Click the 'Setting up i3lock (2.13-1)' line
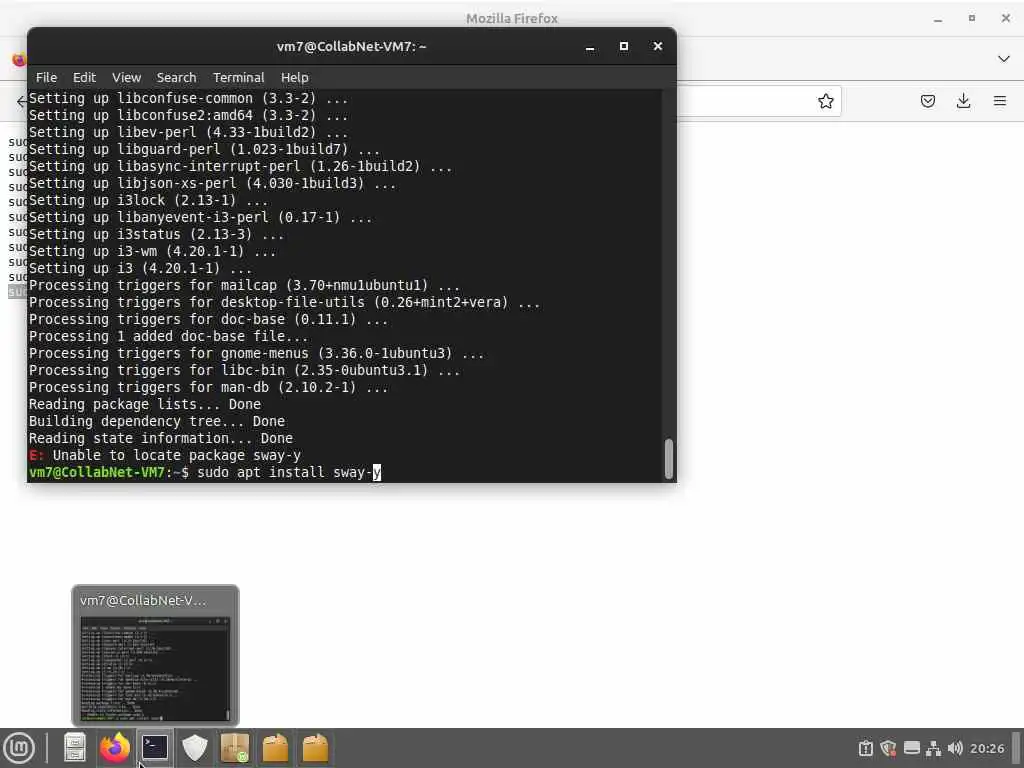1024x768 pixels. (x=148, y=200)
